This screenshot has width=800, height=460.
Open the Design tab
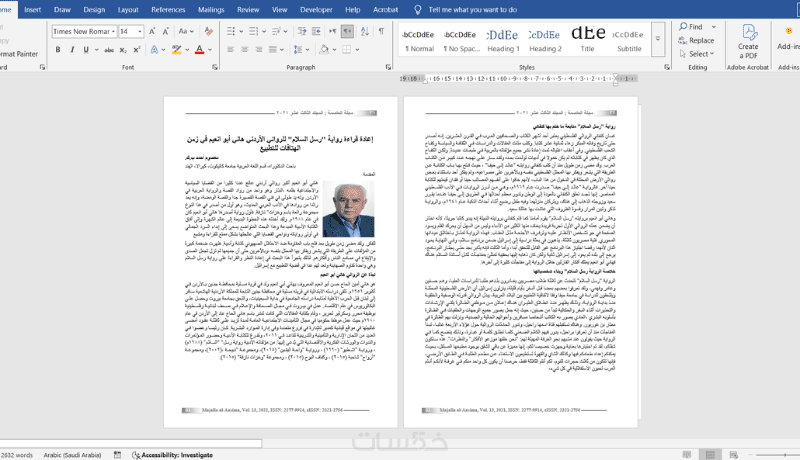pos(94,9)
